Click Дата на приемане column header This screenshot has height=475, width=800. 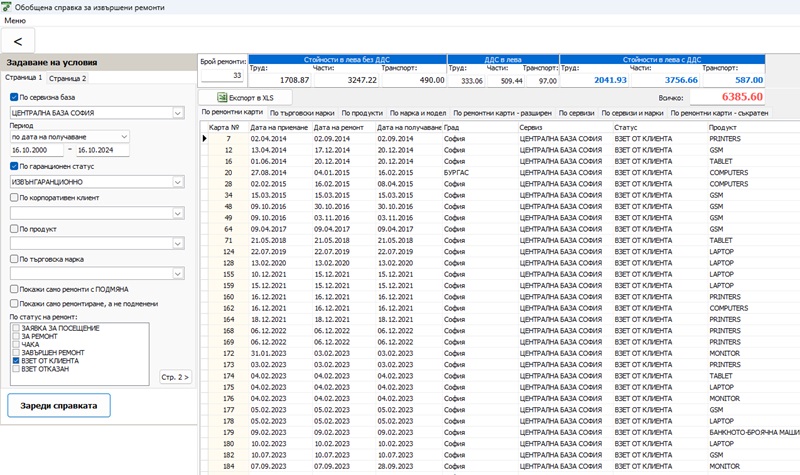(x=280, y=127)
